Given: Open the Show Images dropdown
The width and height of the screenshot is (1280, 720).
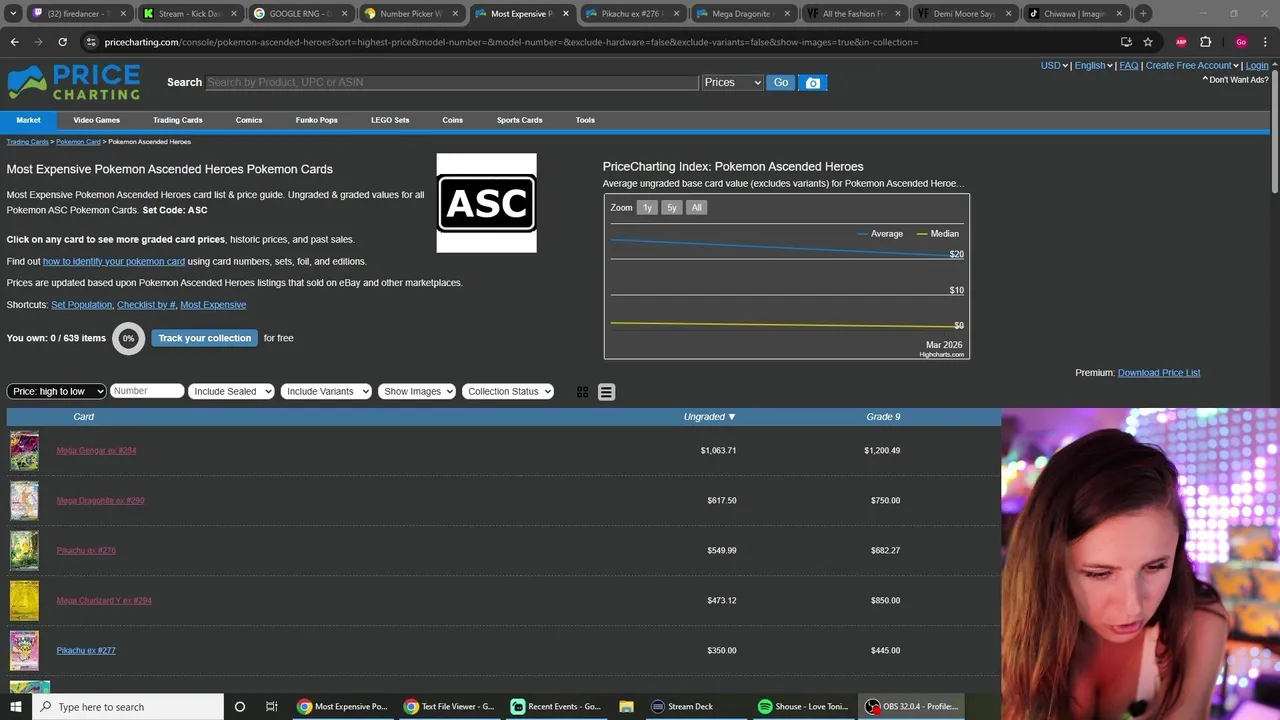Looking at the screenshot, I should [417, 391].
